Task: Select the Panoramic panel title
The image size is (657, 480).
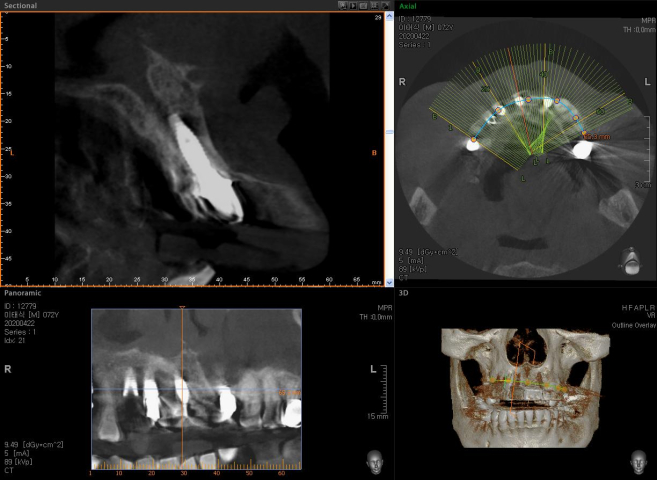Action: click(x=20, y=294)
